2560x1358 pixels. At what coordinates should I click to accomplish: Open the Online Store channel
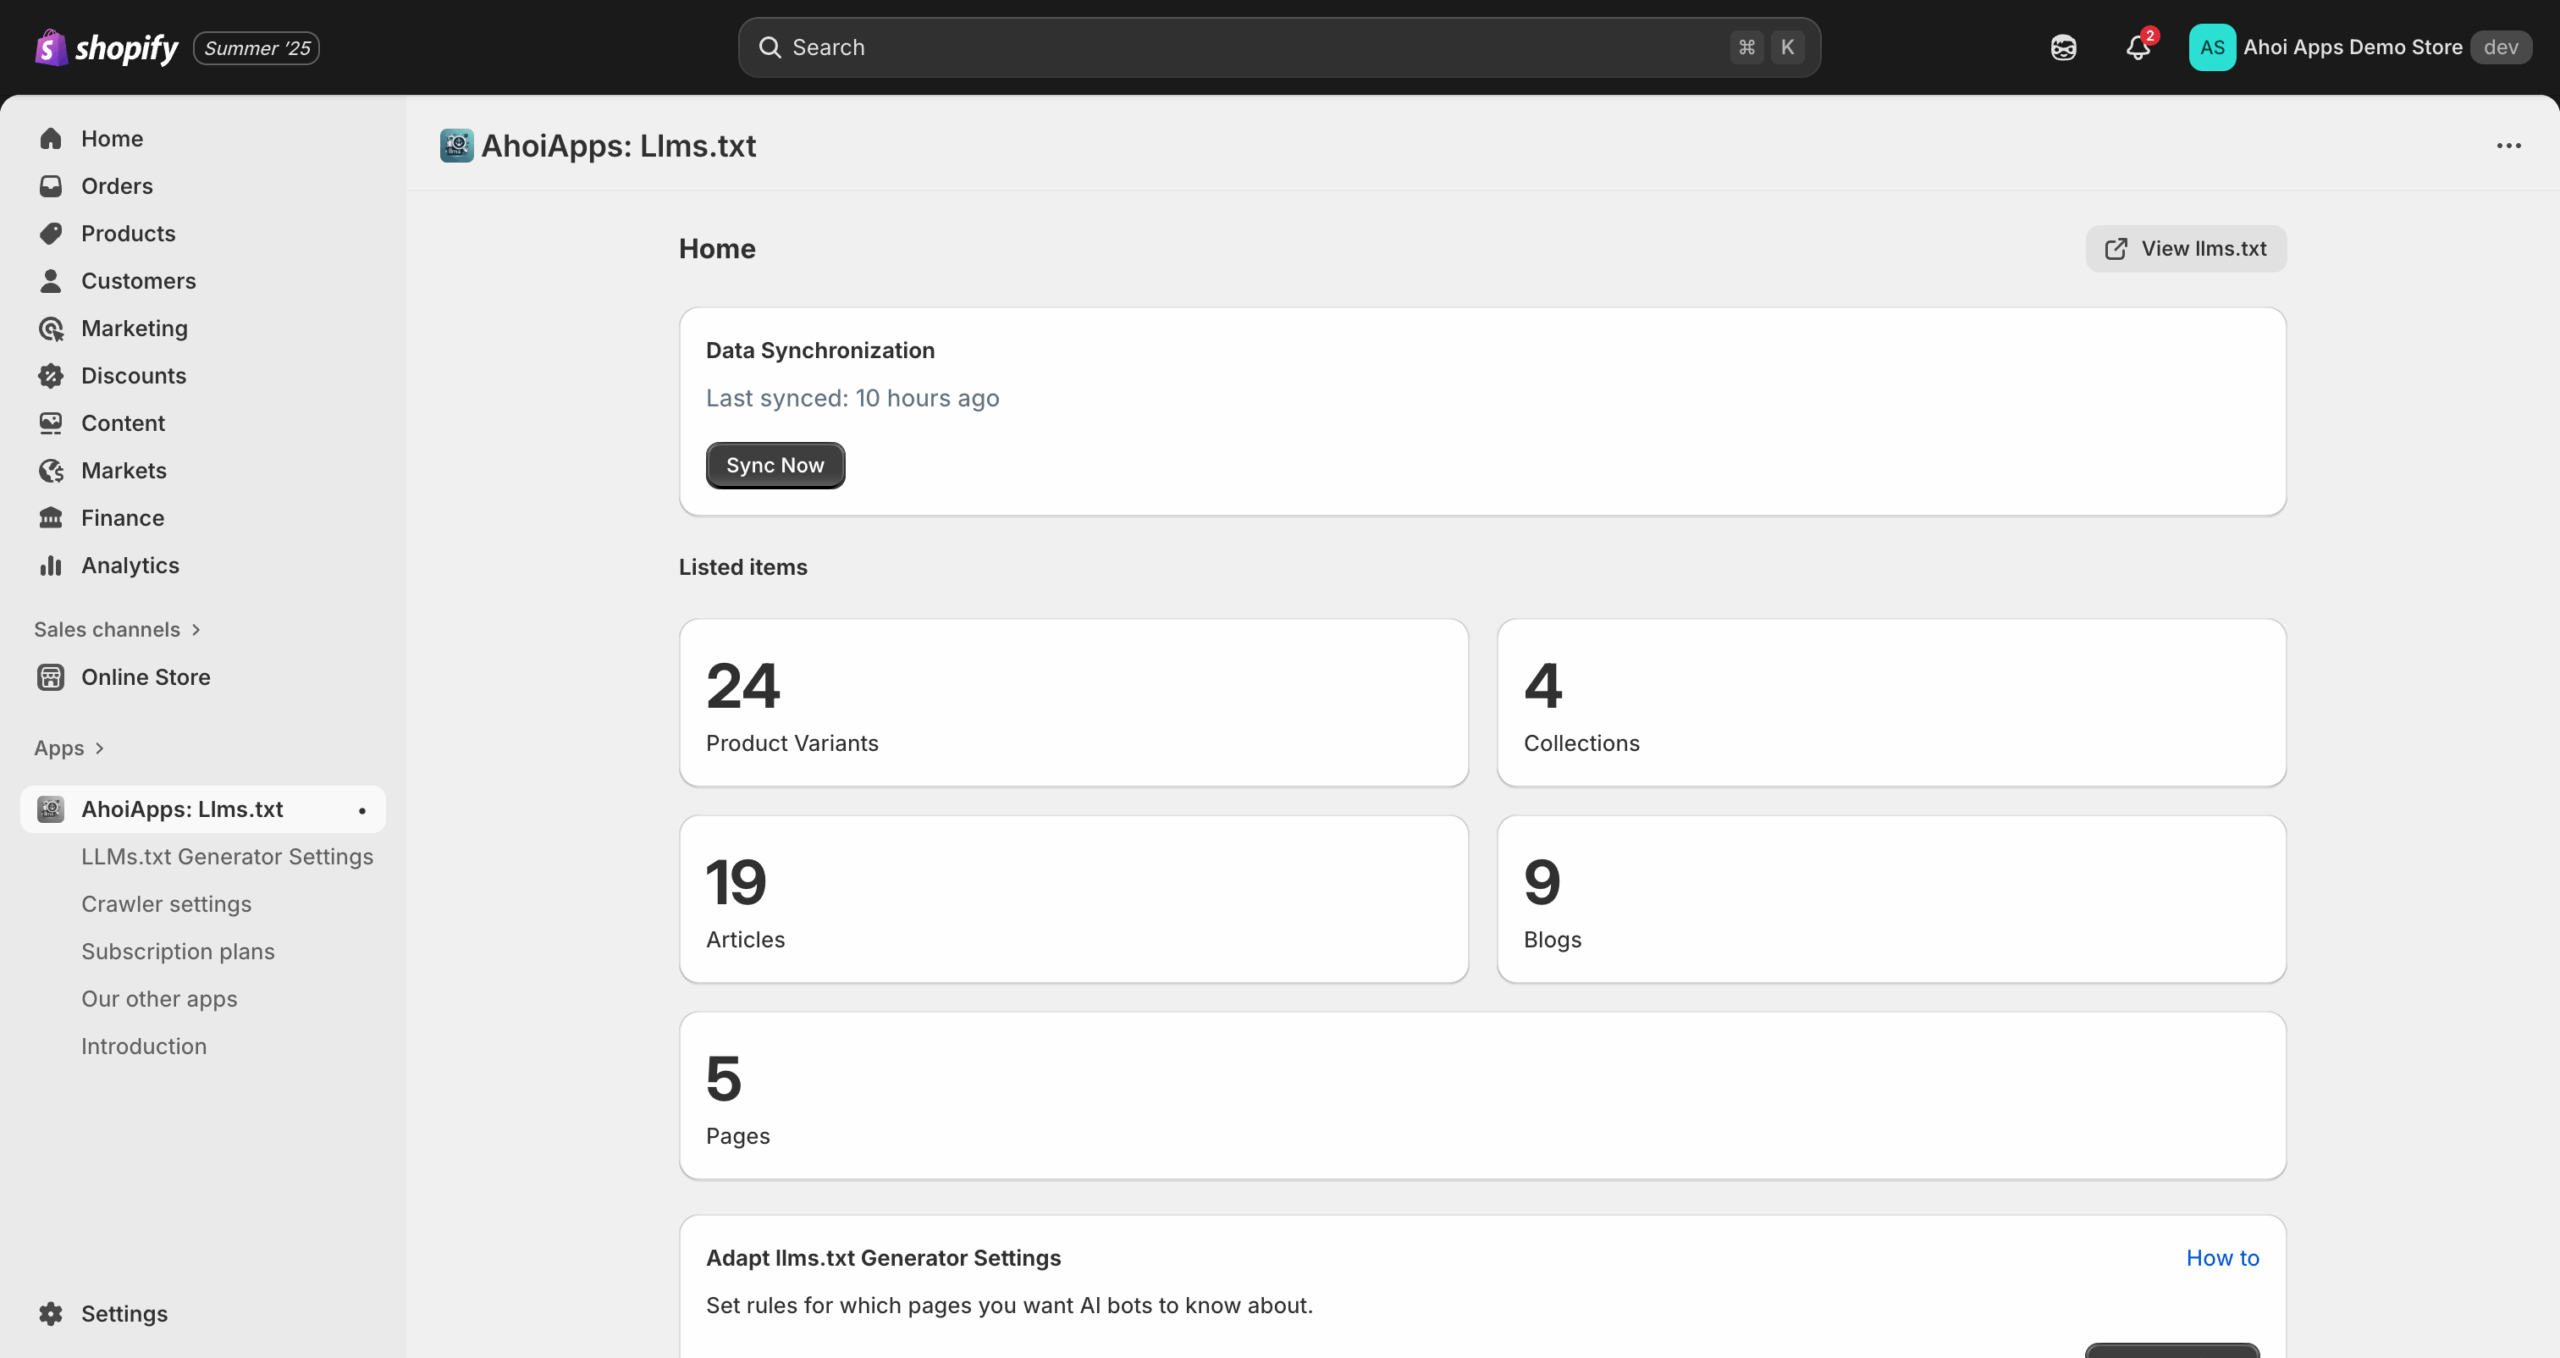click(146, 677)
